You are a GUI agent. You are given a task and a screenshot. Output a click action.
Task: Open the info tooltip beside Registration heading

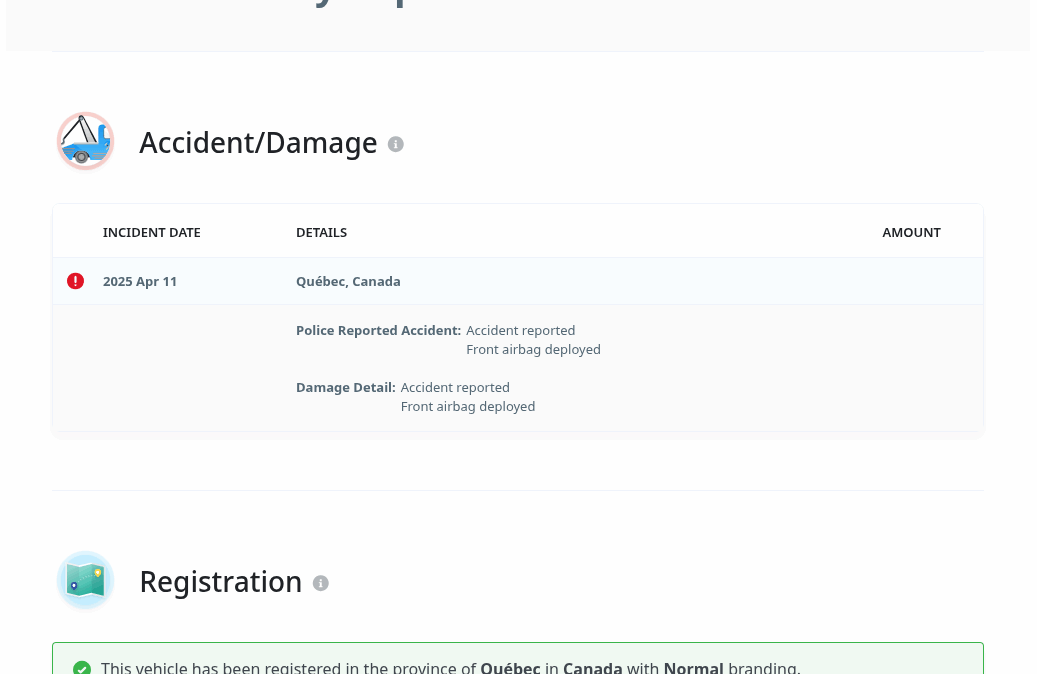pos(320,583)
